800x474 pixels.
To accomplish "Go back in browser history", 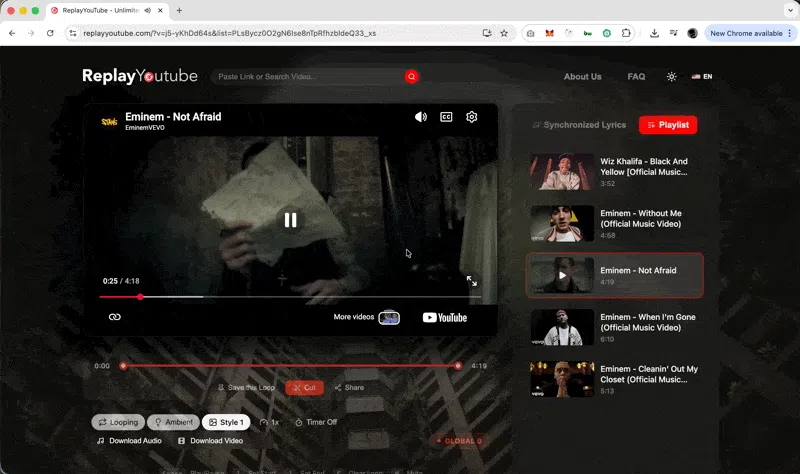I will point(12,33).
